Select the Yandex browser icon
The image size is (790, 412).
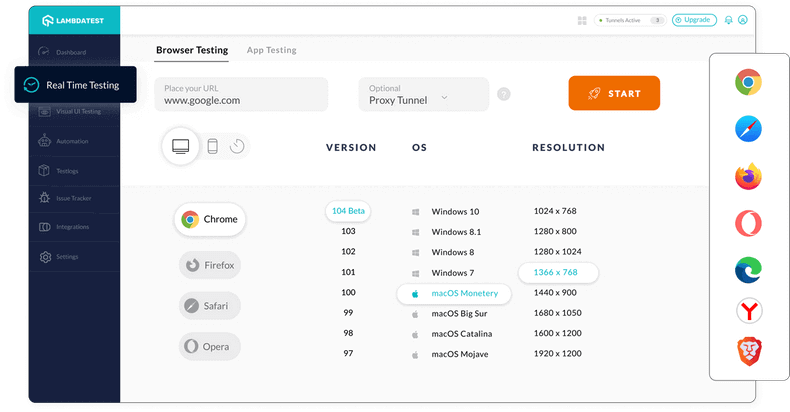coord(748,311)
